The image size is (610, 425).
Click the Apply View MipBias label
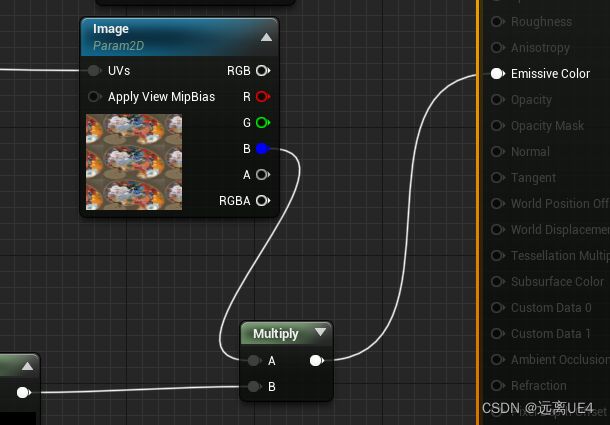coord(161,97)
